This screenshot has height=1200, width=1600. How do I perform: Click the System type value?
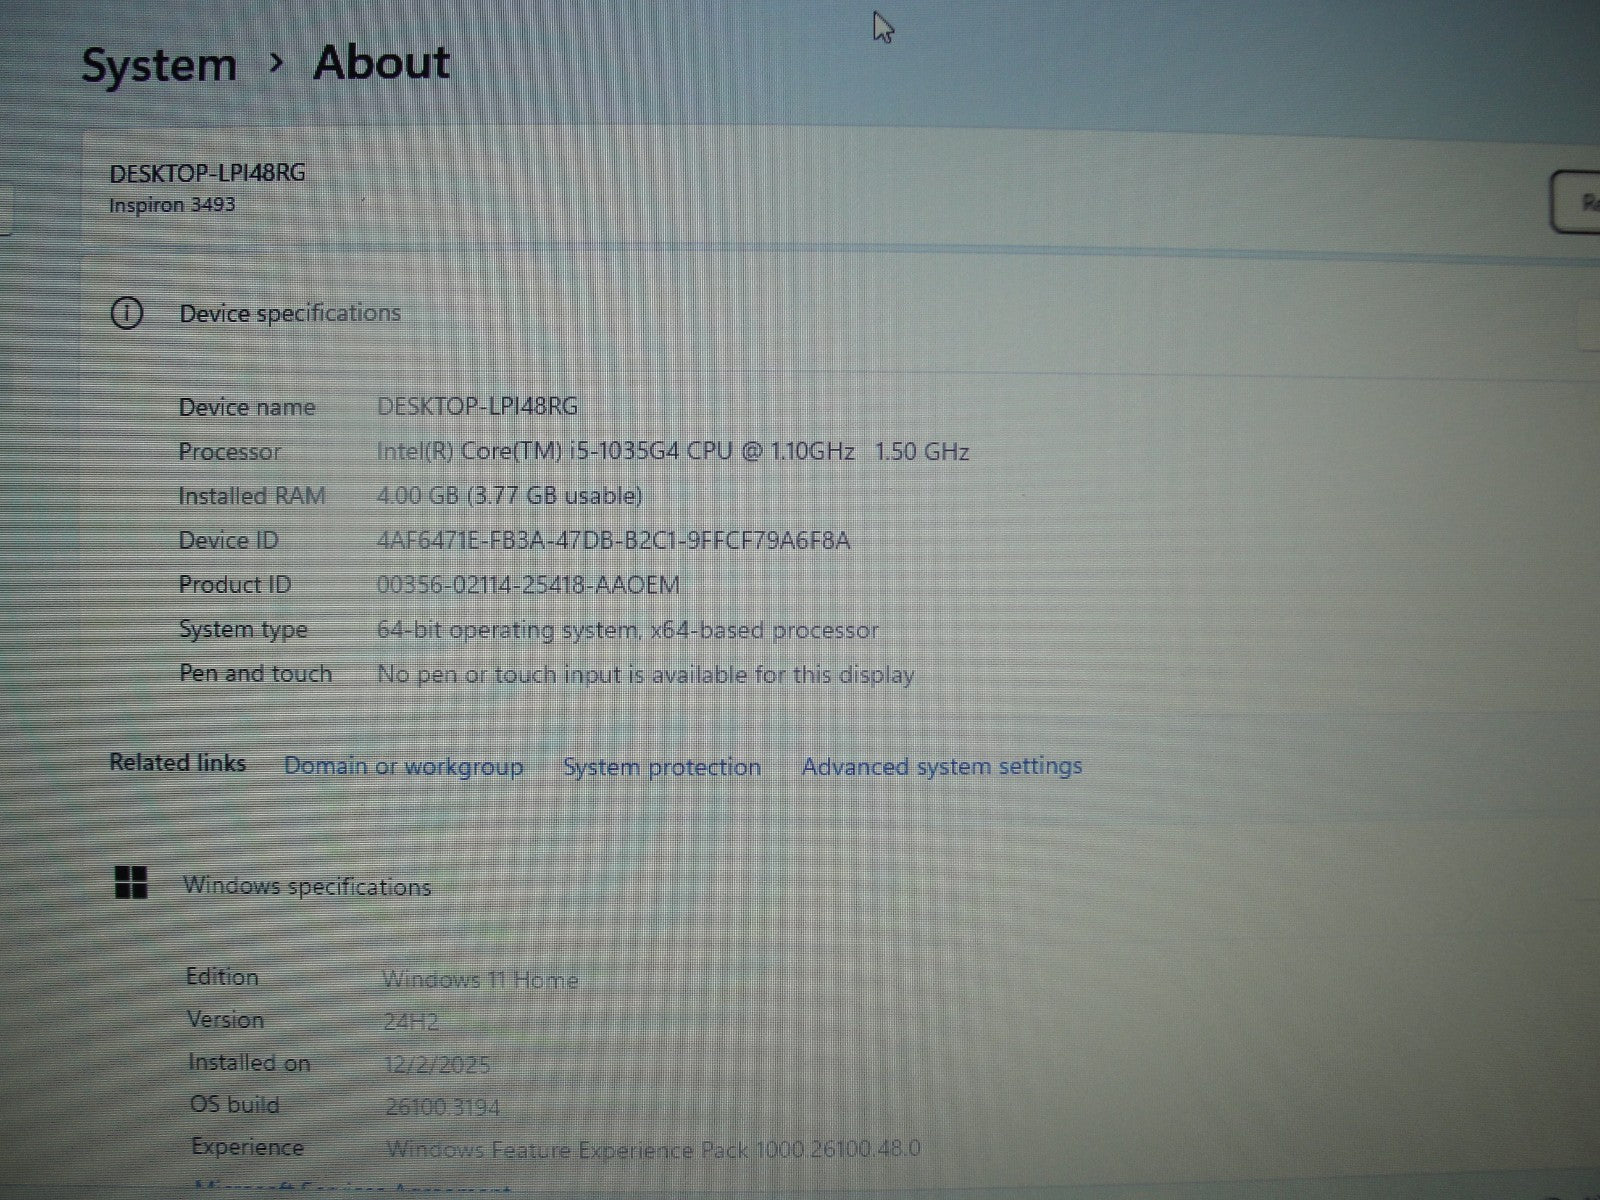click(627, 630)
